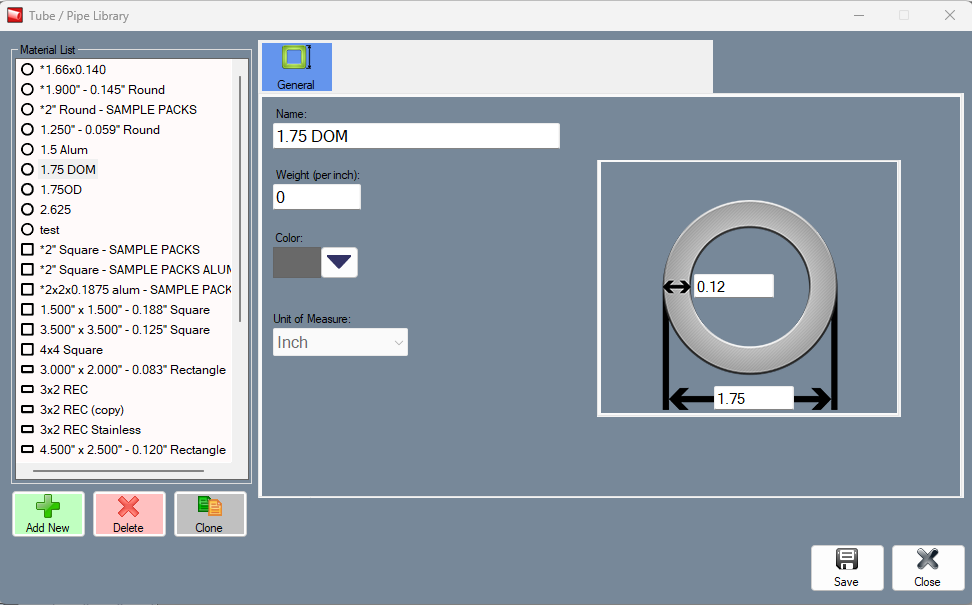Select 3x2 REC material

tap(64, 390)
